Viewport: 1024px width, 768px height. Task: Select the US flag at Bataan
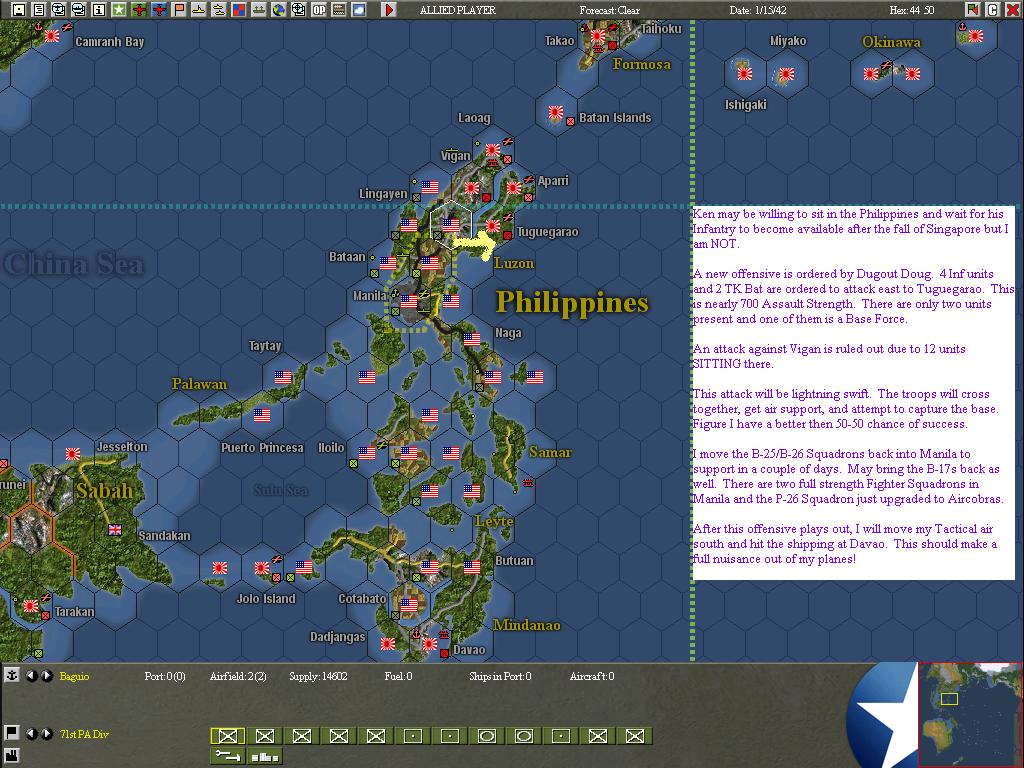(x=388, y=263)
